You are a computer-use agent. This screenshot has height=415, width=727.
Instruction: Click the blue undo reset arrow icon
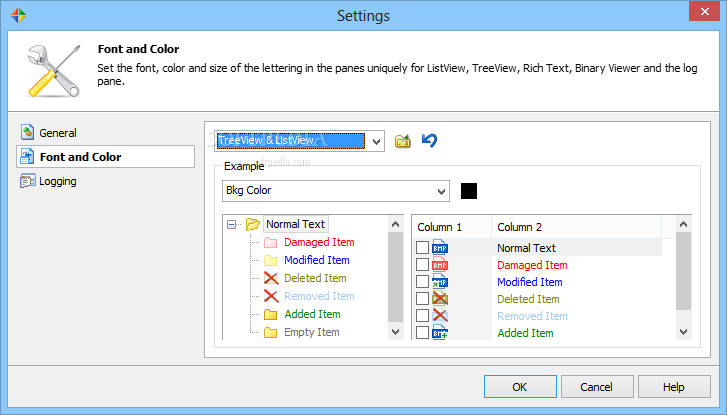click(x=429, y=140)
